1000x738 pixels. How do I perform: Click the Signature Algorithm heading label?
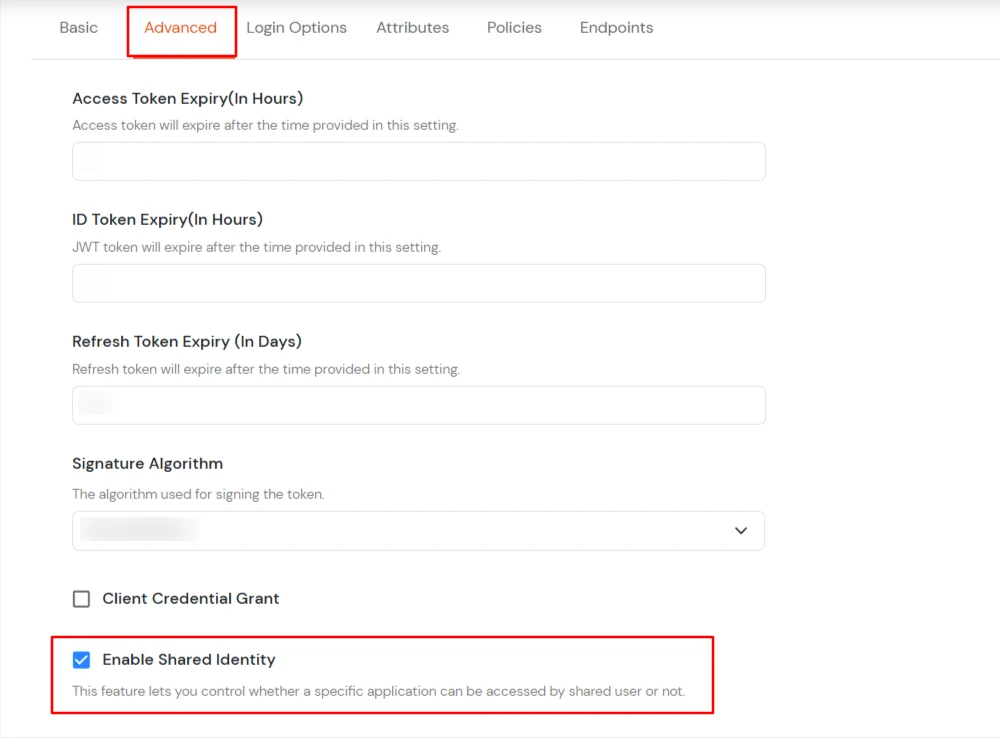[147, 464]
